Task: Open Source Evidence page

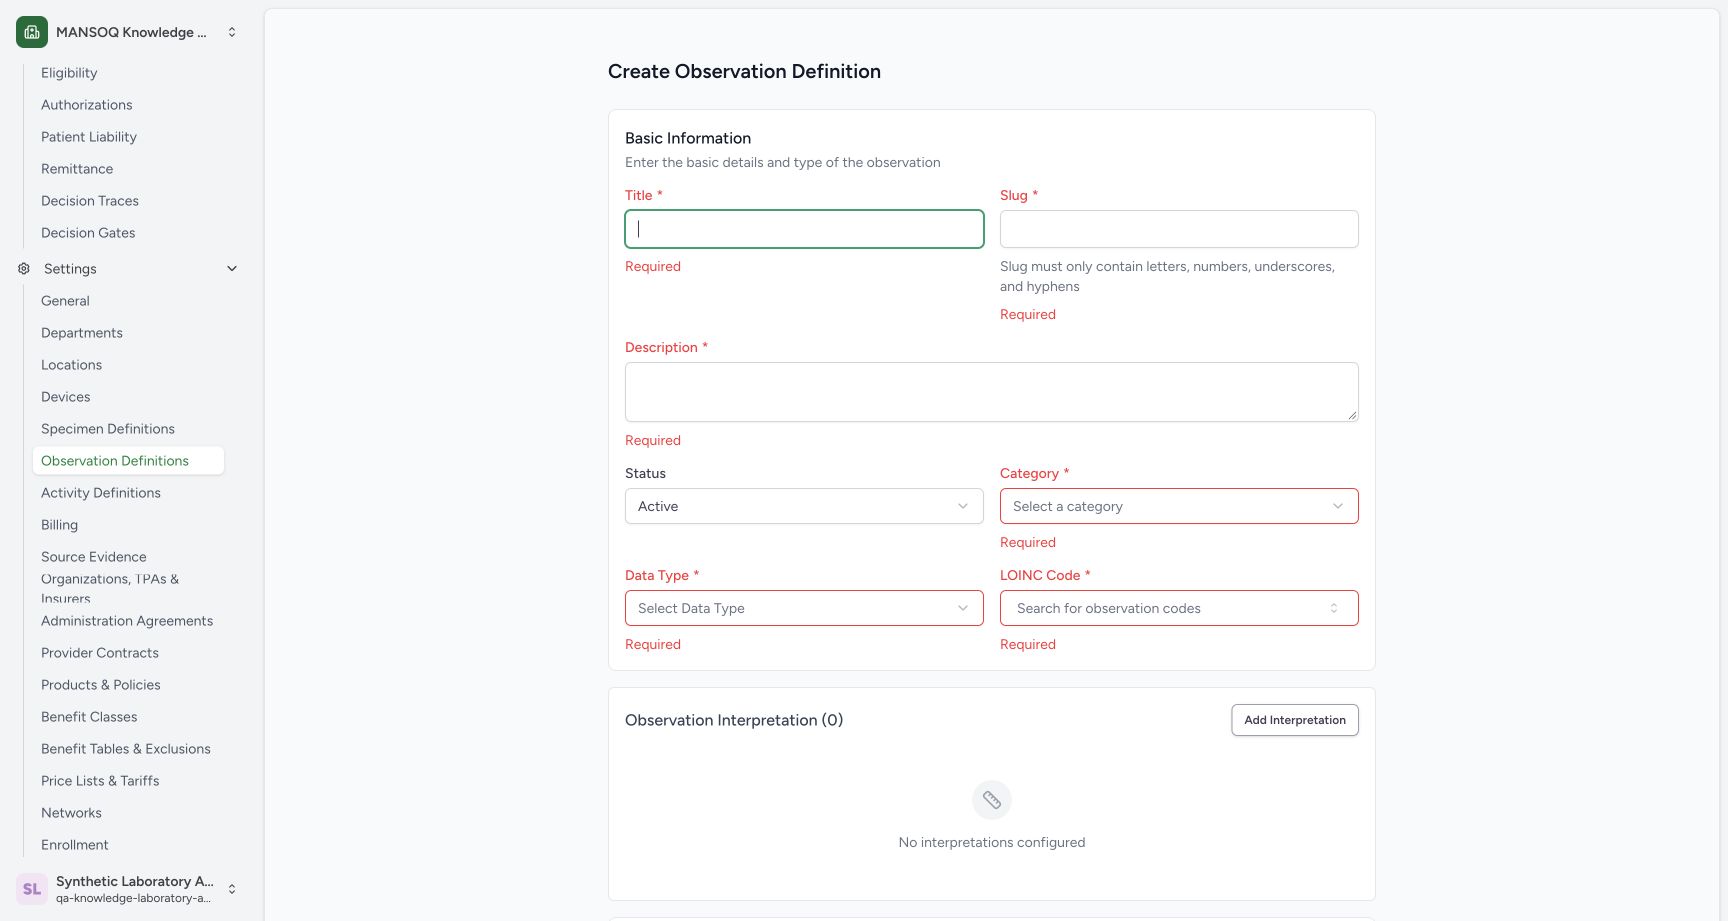Action: (94, 557)
